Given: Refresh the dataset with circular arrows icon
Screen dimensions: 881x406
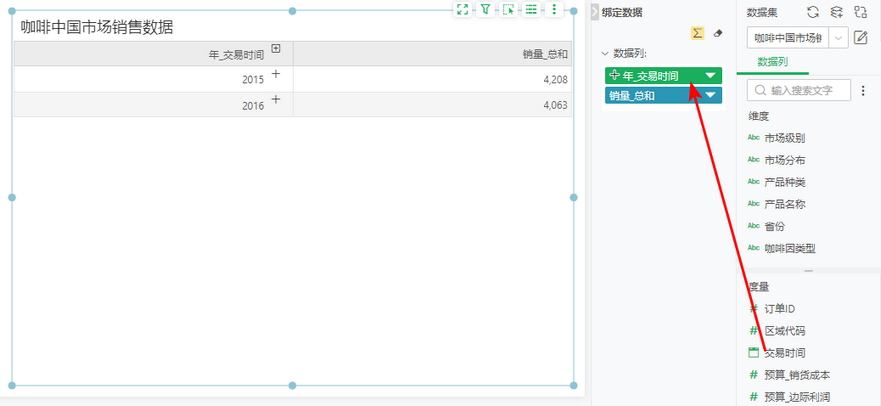Looking at the screenshot, I should [813, 12].
